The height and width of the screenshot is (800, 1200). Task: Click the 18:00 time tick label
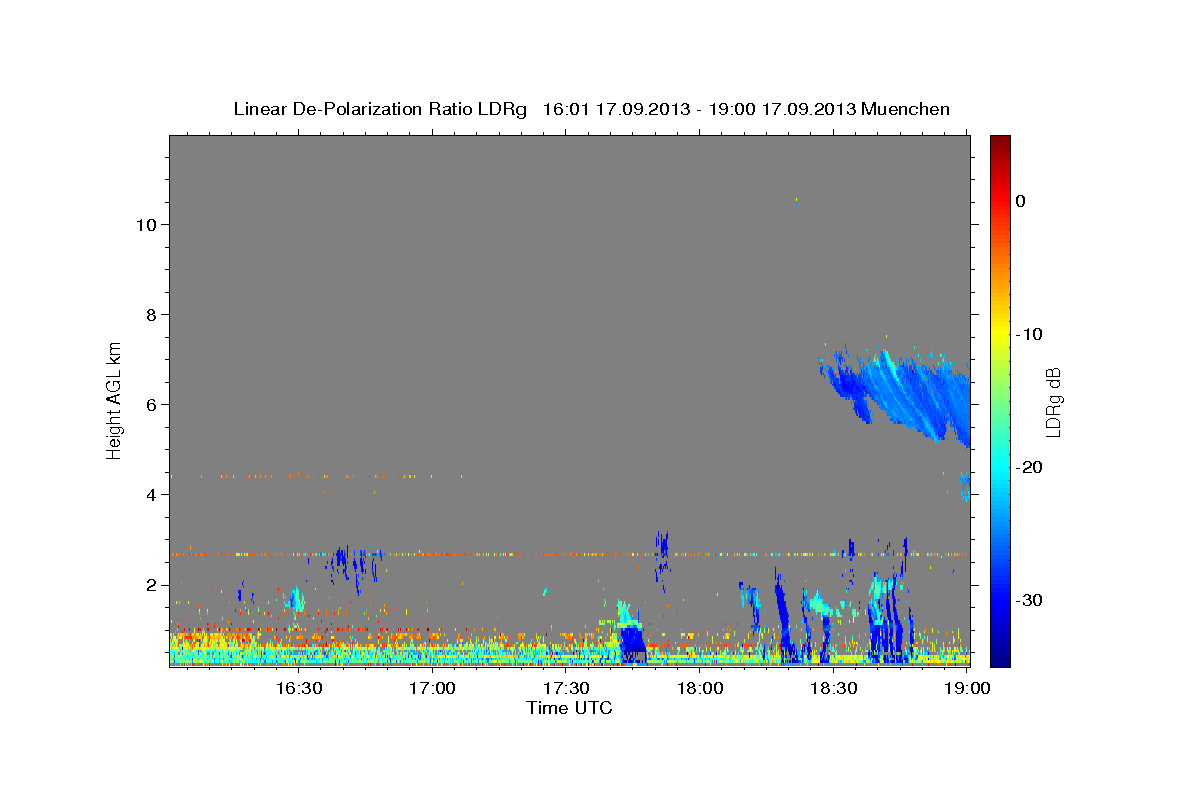tap(700, 689)
